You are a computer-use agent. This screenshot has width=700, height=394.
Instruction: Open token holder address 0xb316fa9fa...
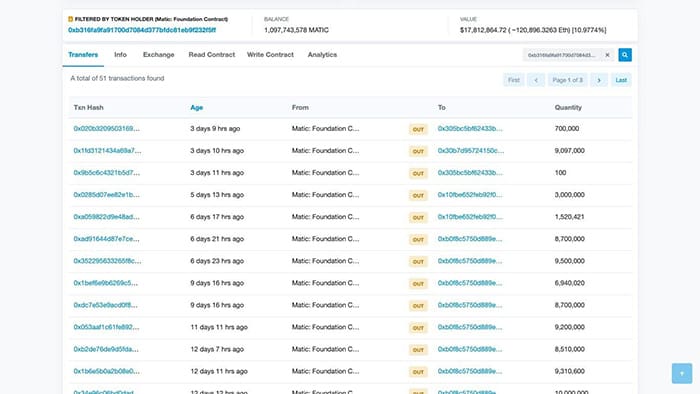pos(142,30)
